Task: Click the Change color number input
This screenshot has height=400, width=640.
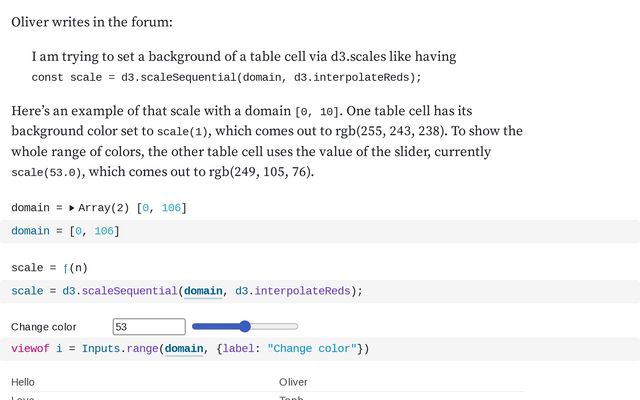Action: 149,326
